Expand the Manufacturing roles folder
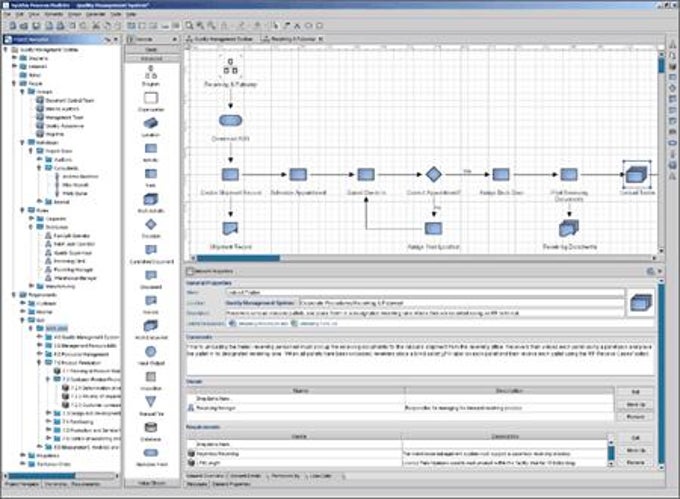Screen dimensions: 680x499 click(x=31, y=286)
